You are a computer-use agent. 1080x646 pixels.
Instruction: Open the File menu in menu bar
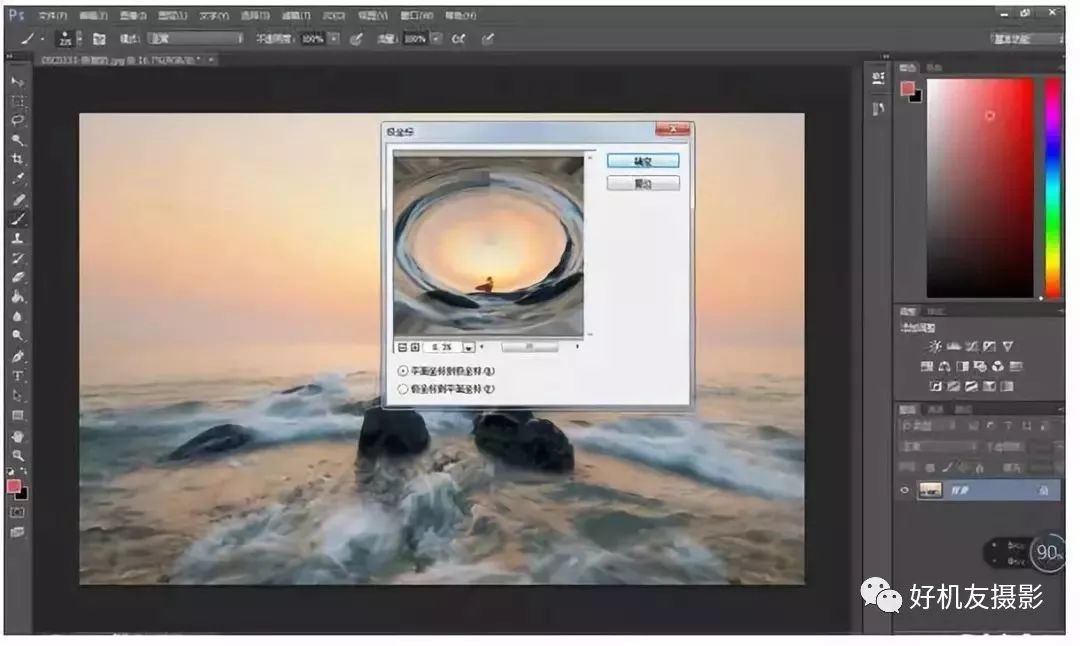click(x=52, y=16)
